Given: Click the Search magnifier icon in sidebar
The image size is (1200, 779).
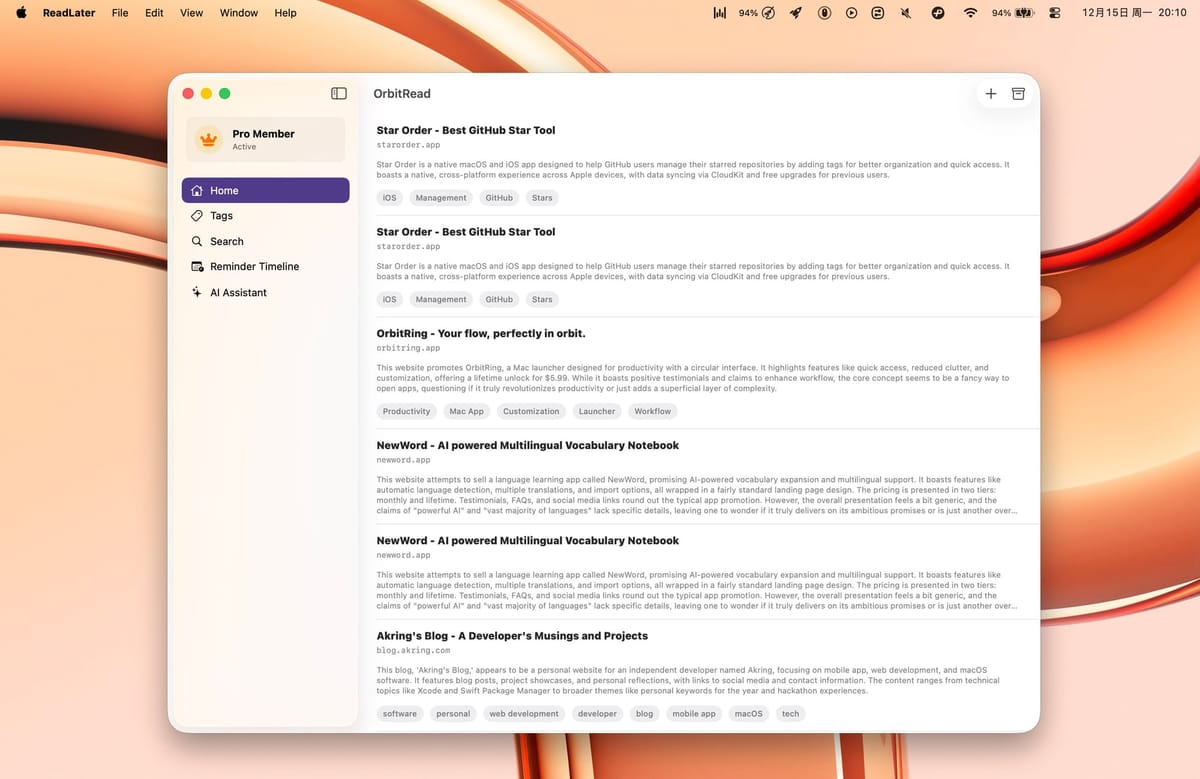Looking at the screenshot, I should 197,242.
